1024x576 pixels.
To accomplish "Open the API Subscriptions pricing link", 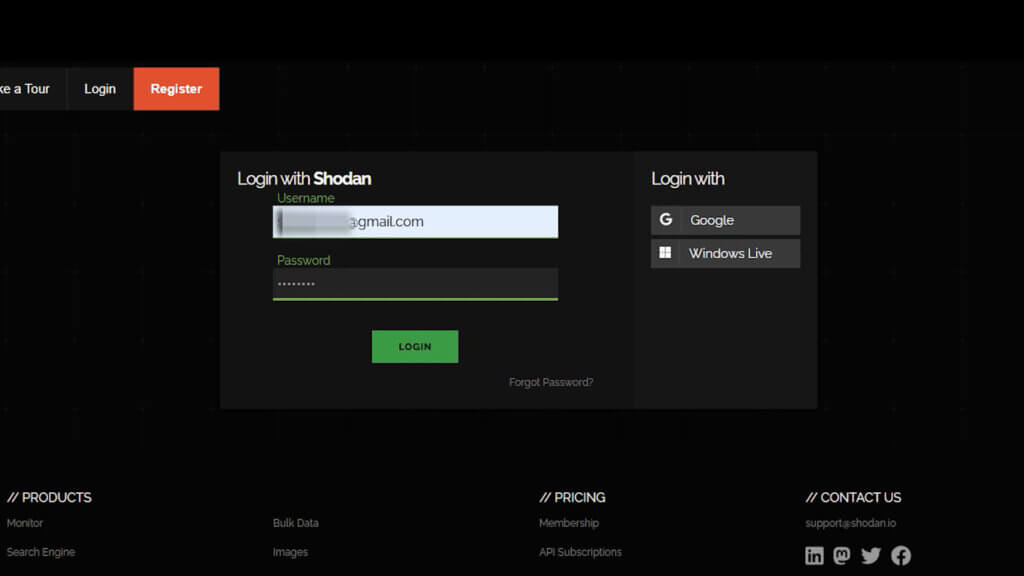I will click(581, 551).
